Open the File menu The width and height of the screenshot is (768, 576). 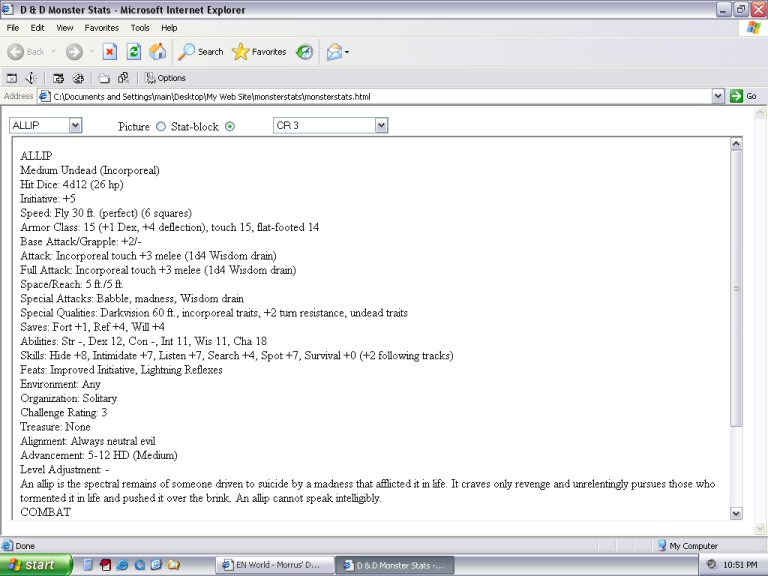(x=13, y=28)
